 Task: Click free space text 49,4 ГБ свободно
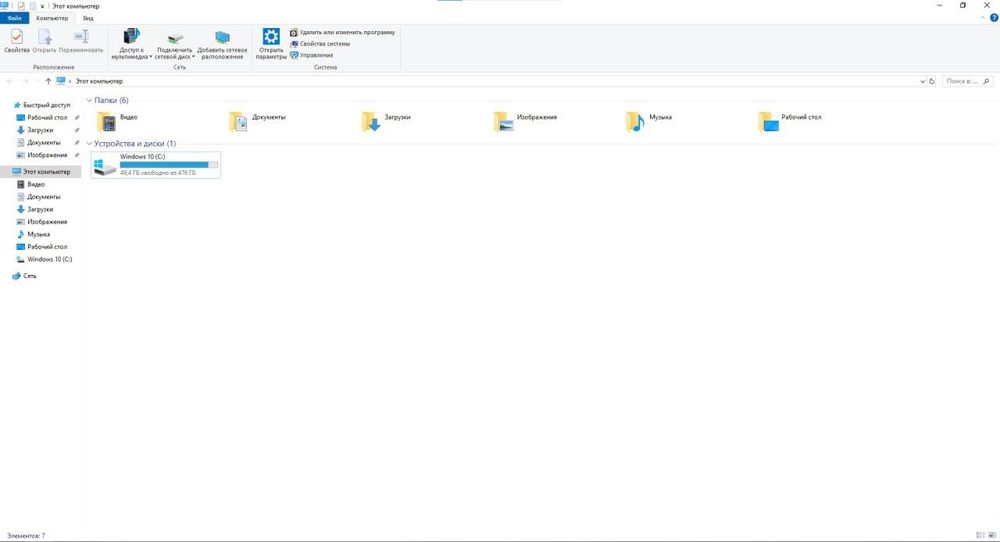tap(158, 173)
